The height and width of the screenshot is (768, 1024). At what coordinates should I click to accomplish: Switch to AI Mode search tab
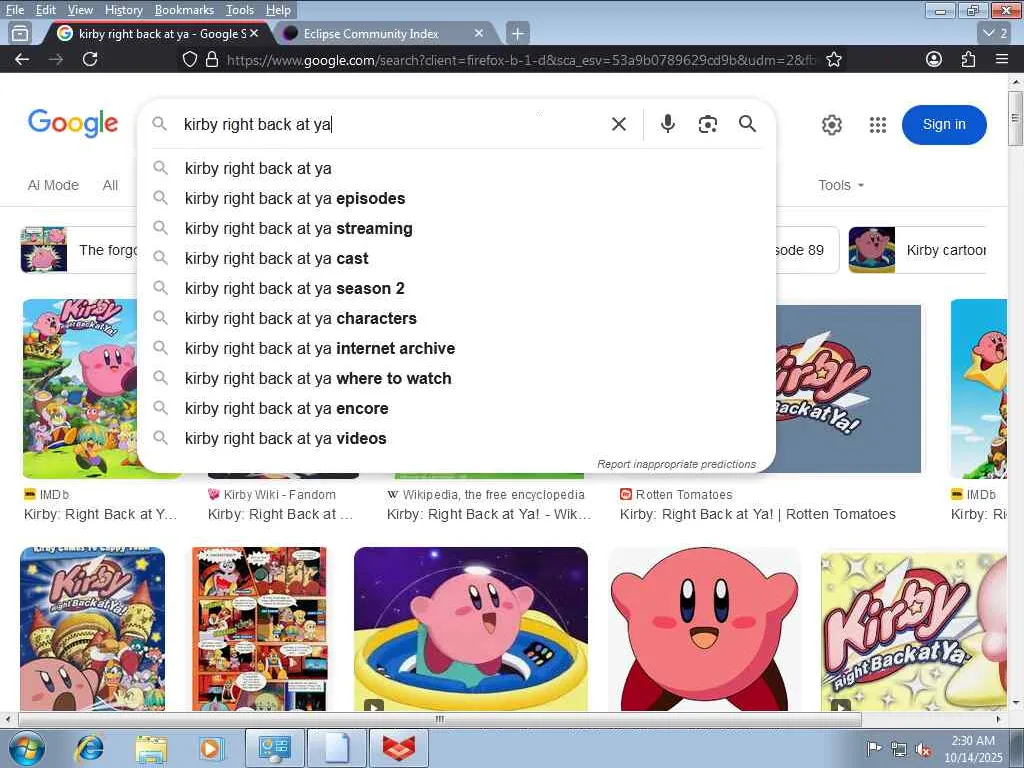pyautogui.click(x=53, y=185)
